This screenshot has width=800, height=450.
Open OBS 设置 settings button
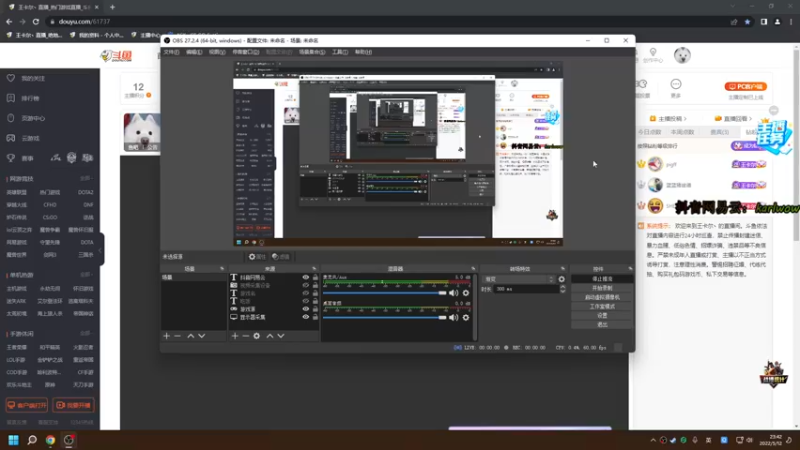tap(602, 315)
